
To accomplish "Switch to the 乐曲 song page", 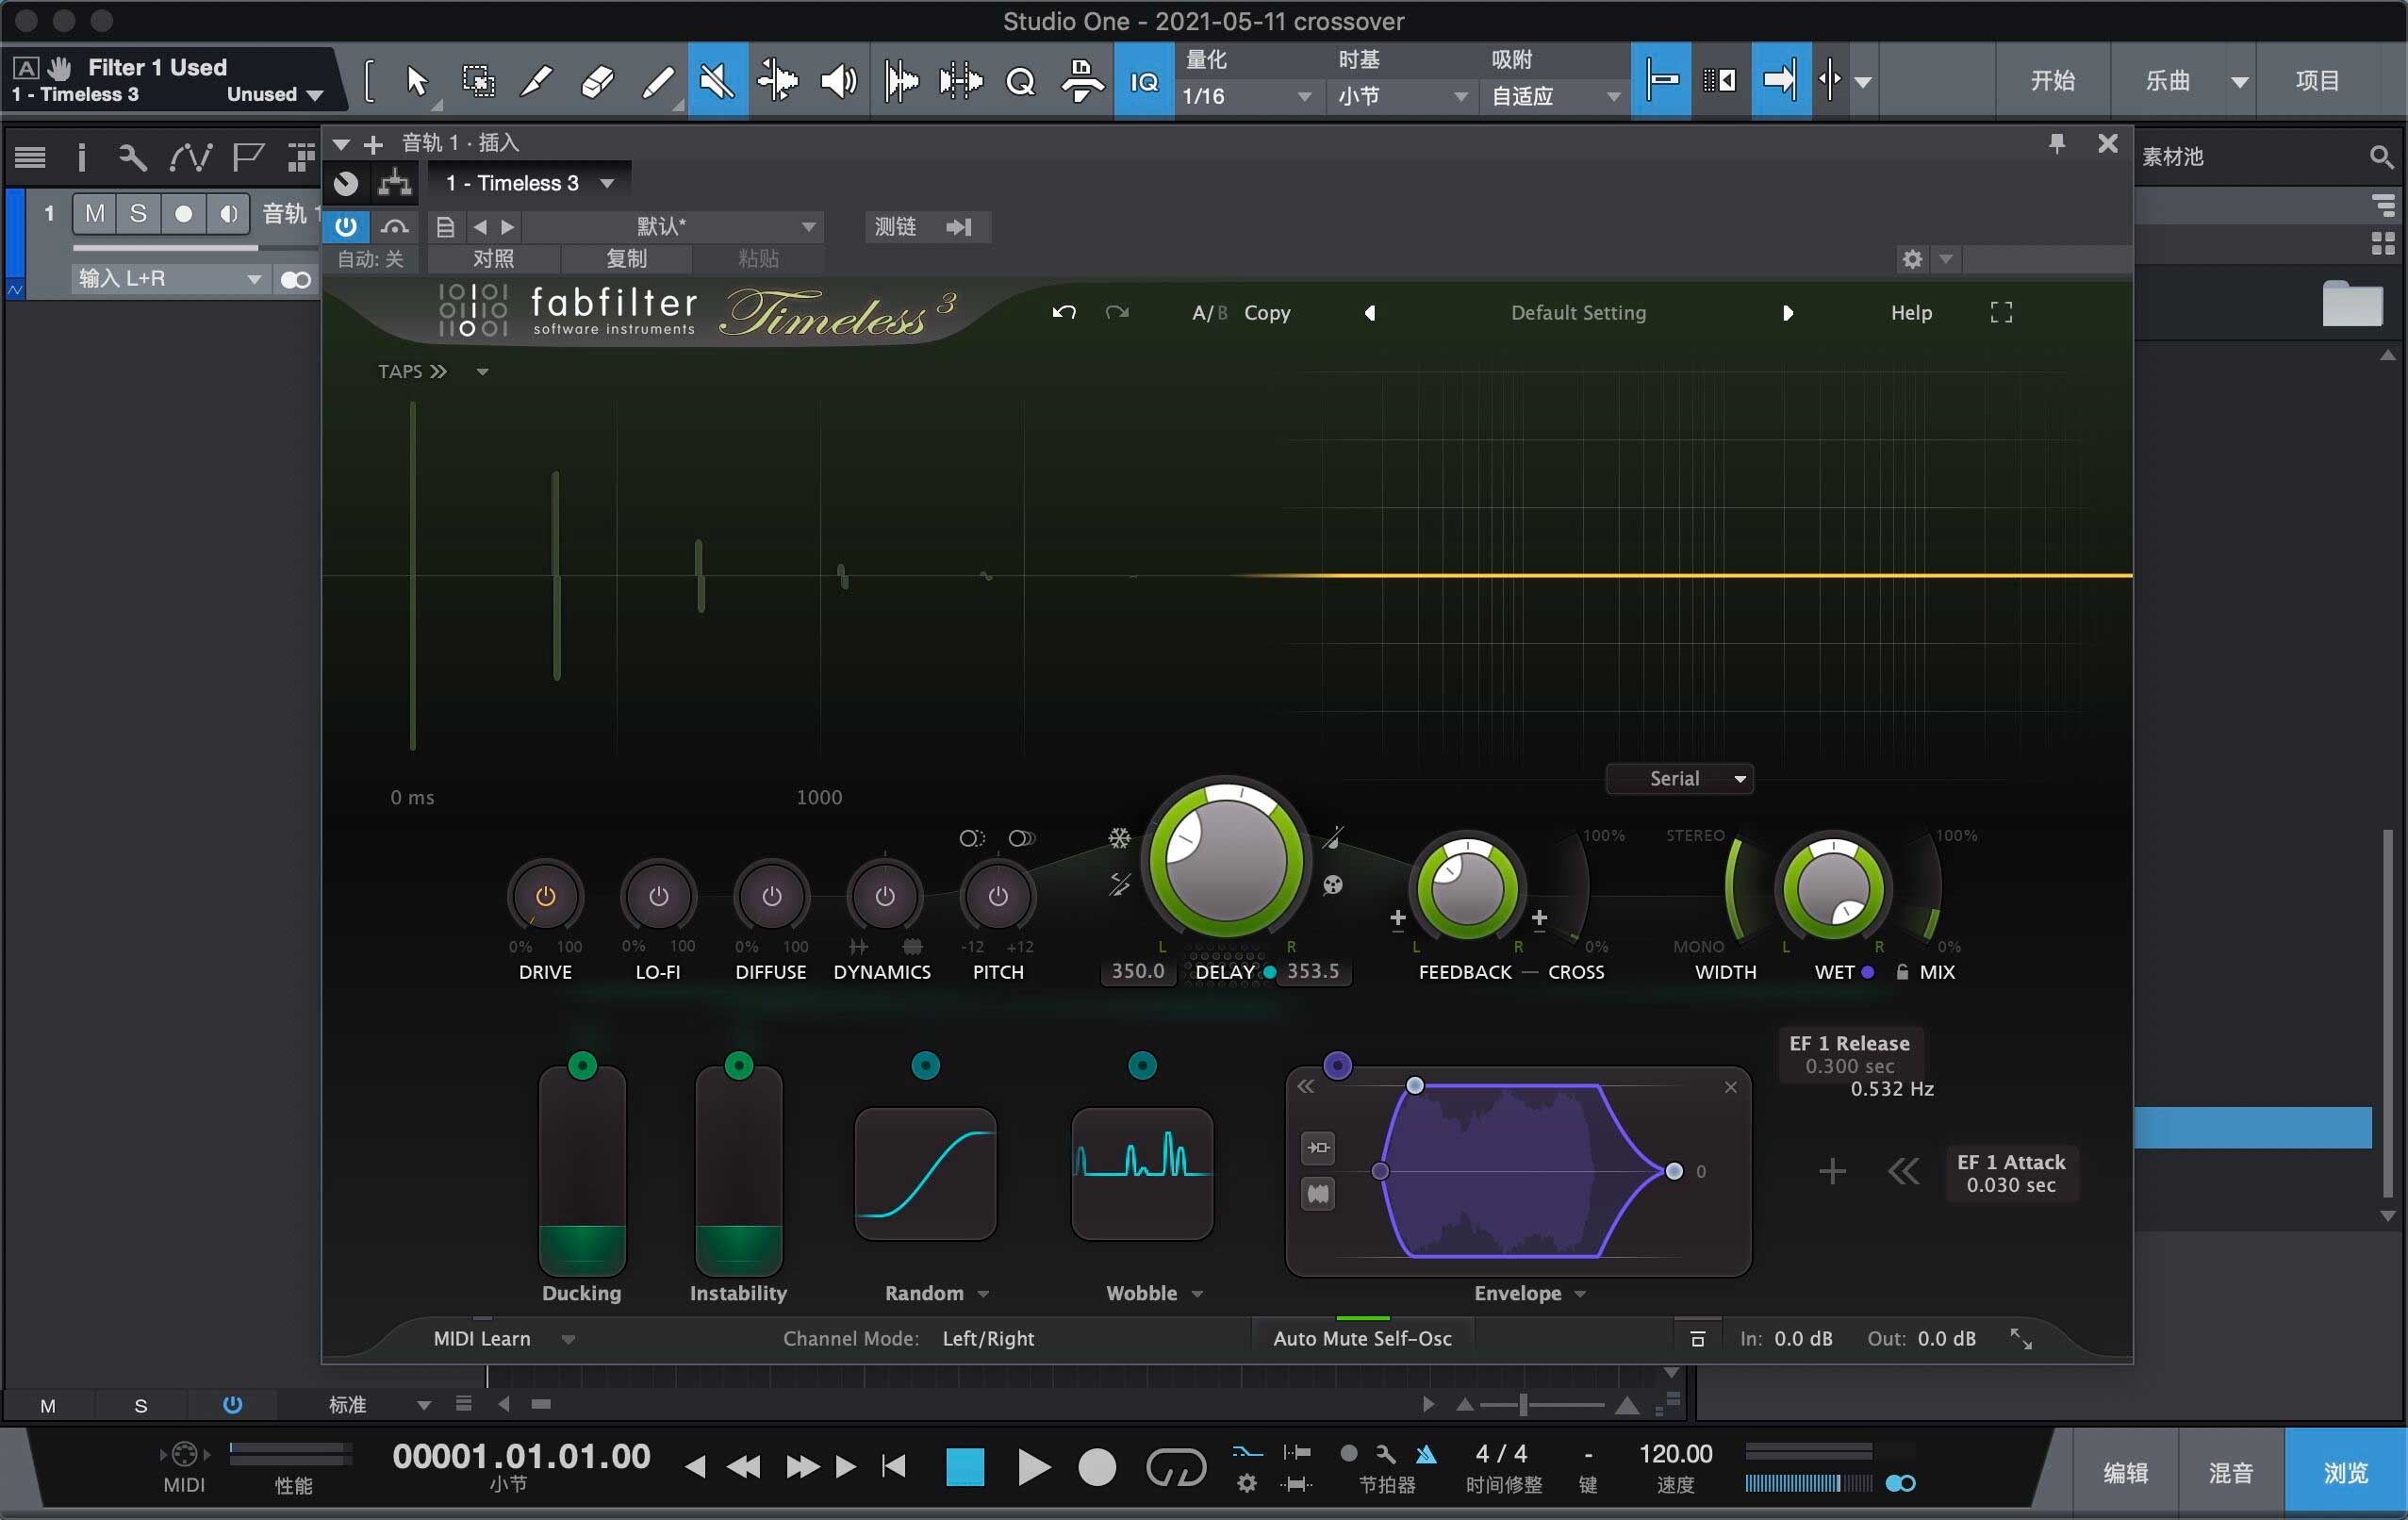I will 2168,81.
